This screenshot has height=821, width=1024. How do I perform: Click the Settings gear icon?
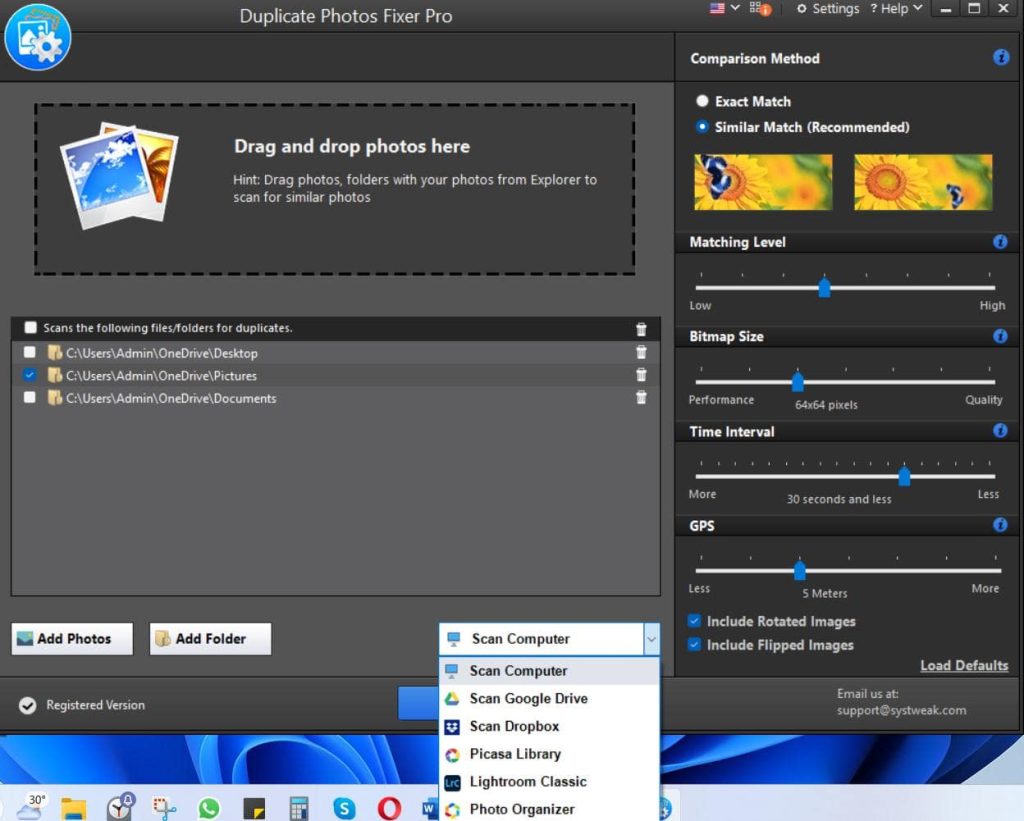pyautogui.click(x=801, y=8)
